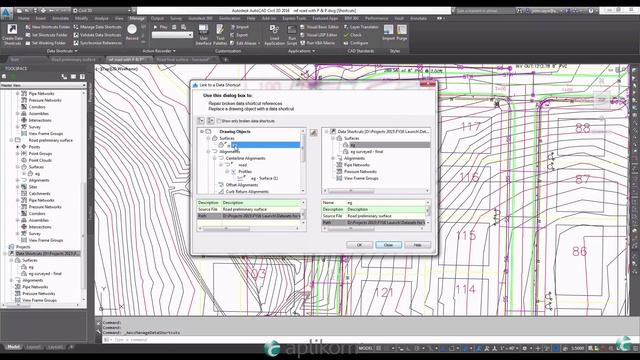Viewport: 640px width, 360px height.
Task: Open Manage Data Shortcuts tool
Action: [x=97, y=27]
